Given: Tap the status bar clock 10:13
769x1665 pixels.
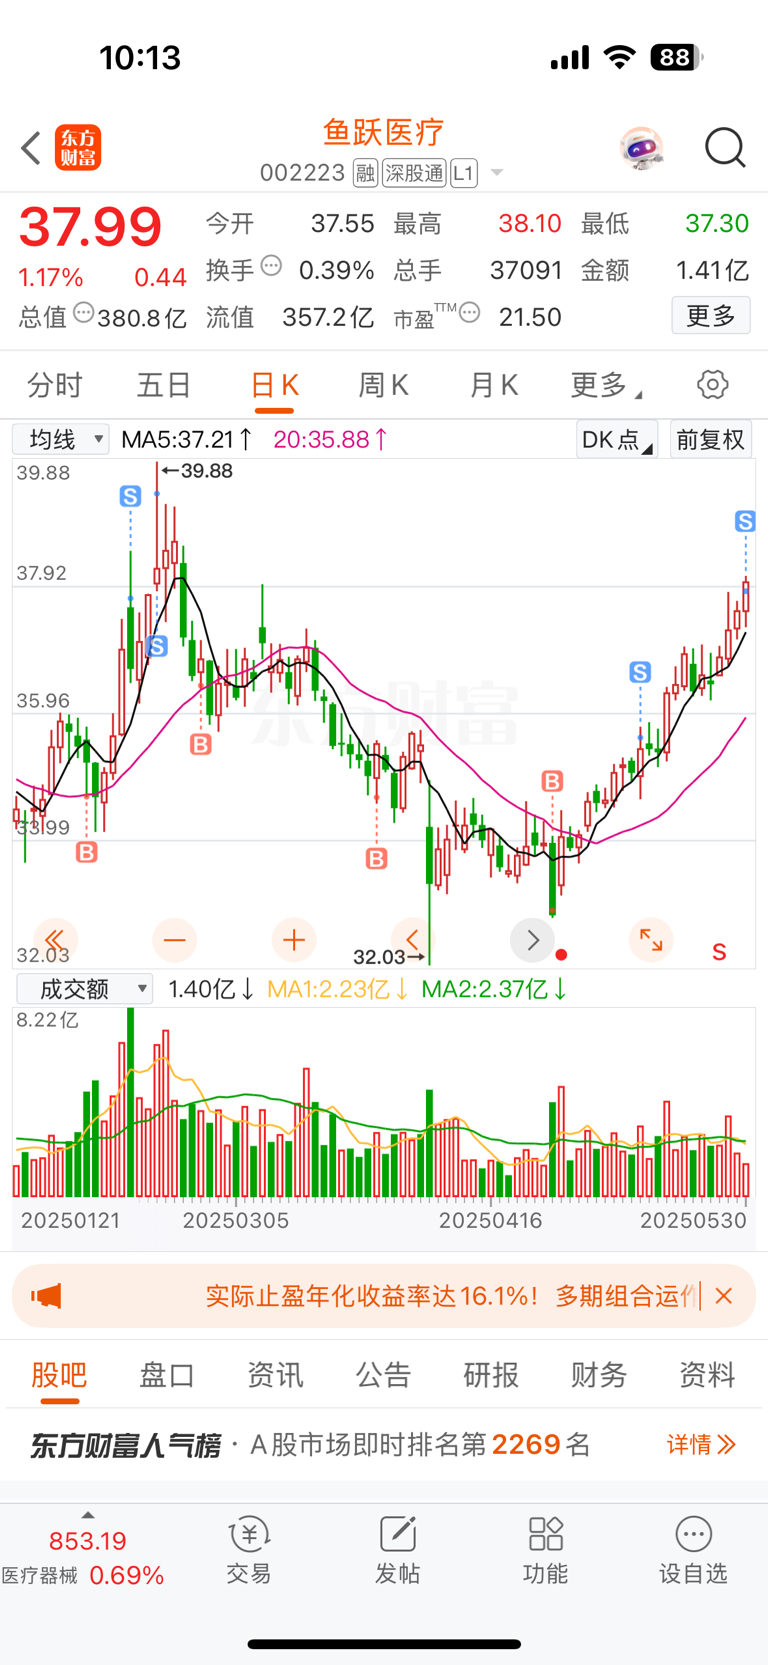Looking at the screenshot, I should pyautogui.click(x=140, y=57).
